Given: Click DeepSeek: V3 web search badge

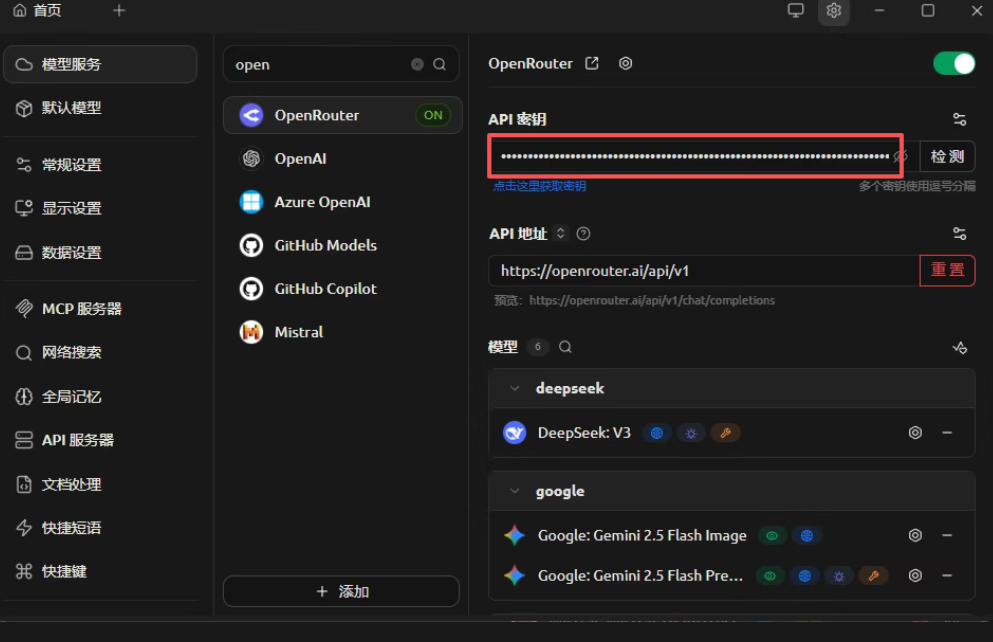Looking at the screenshot, I should click(x=657, y=433).
